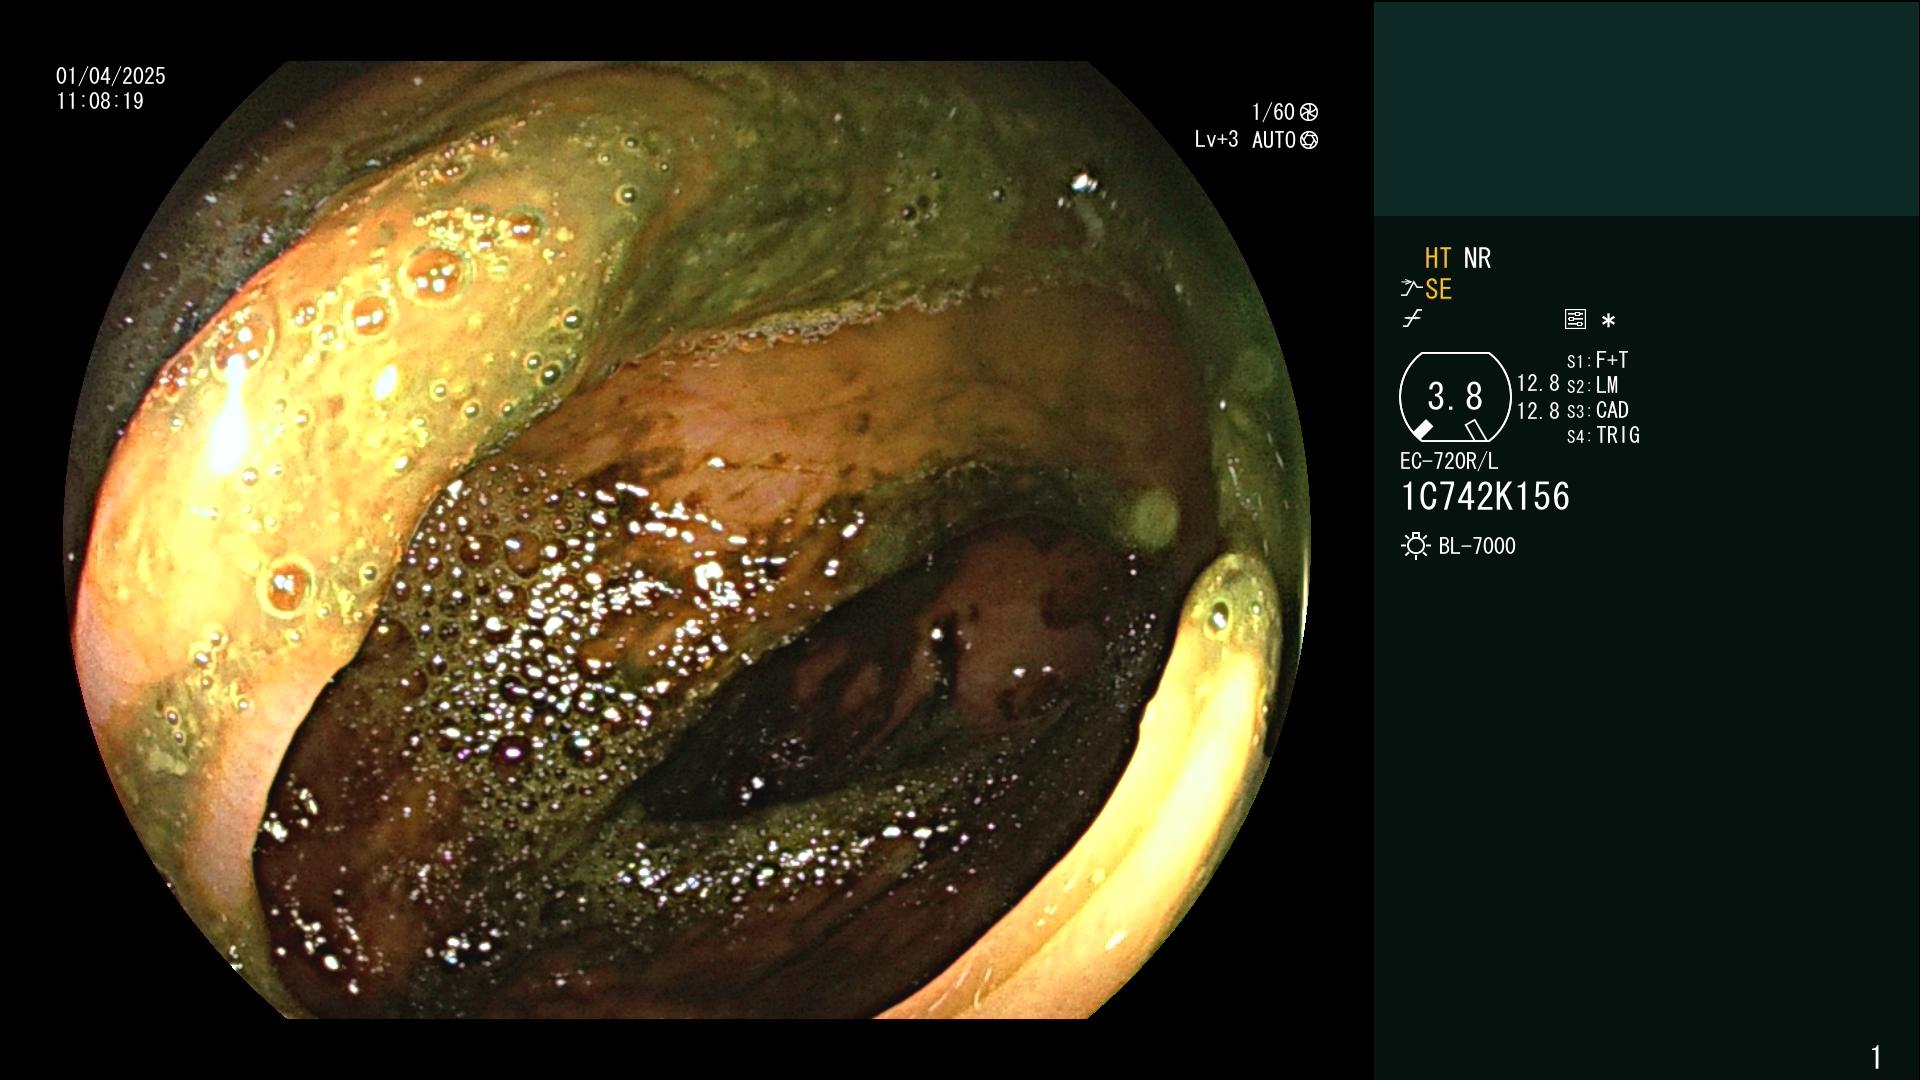Viewport: 1920px width, 1080px height.
Task: Click the date 01/04/2025
Action: (111, 77)
